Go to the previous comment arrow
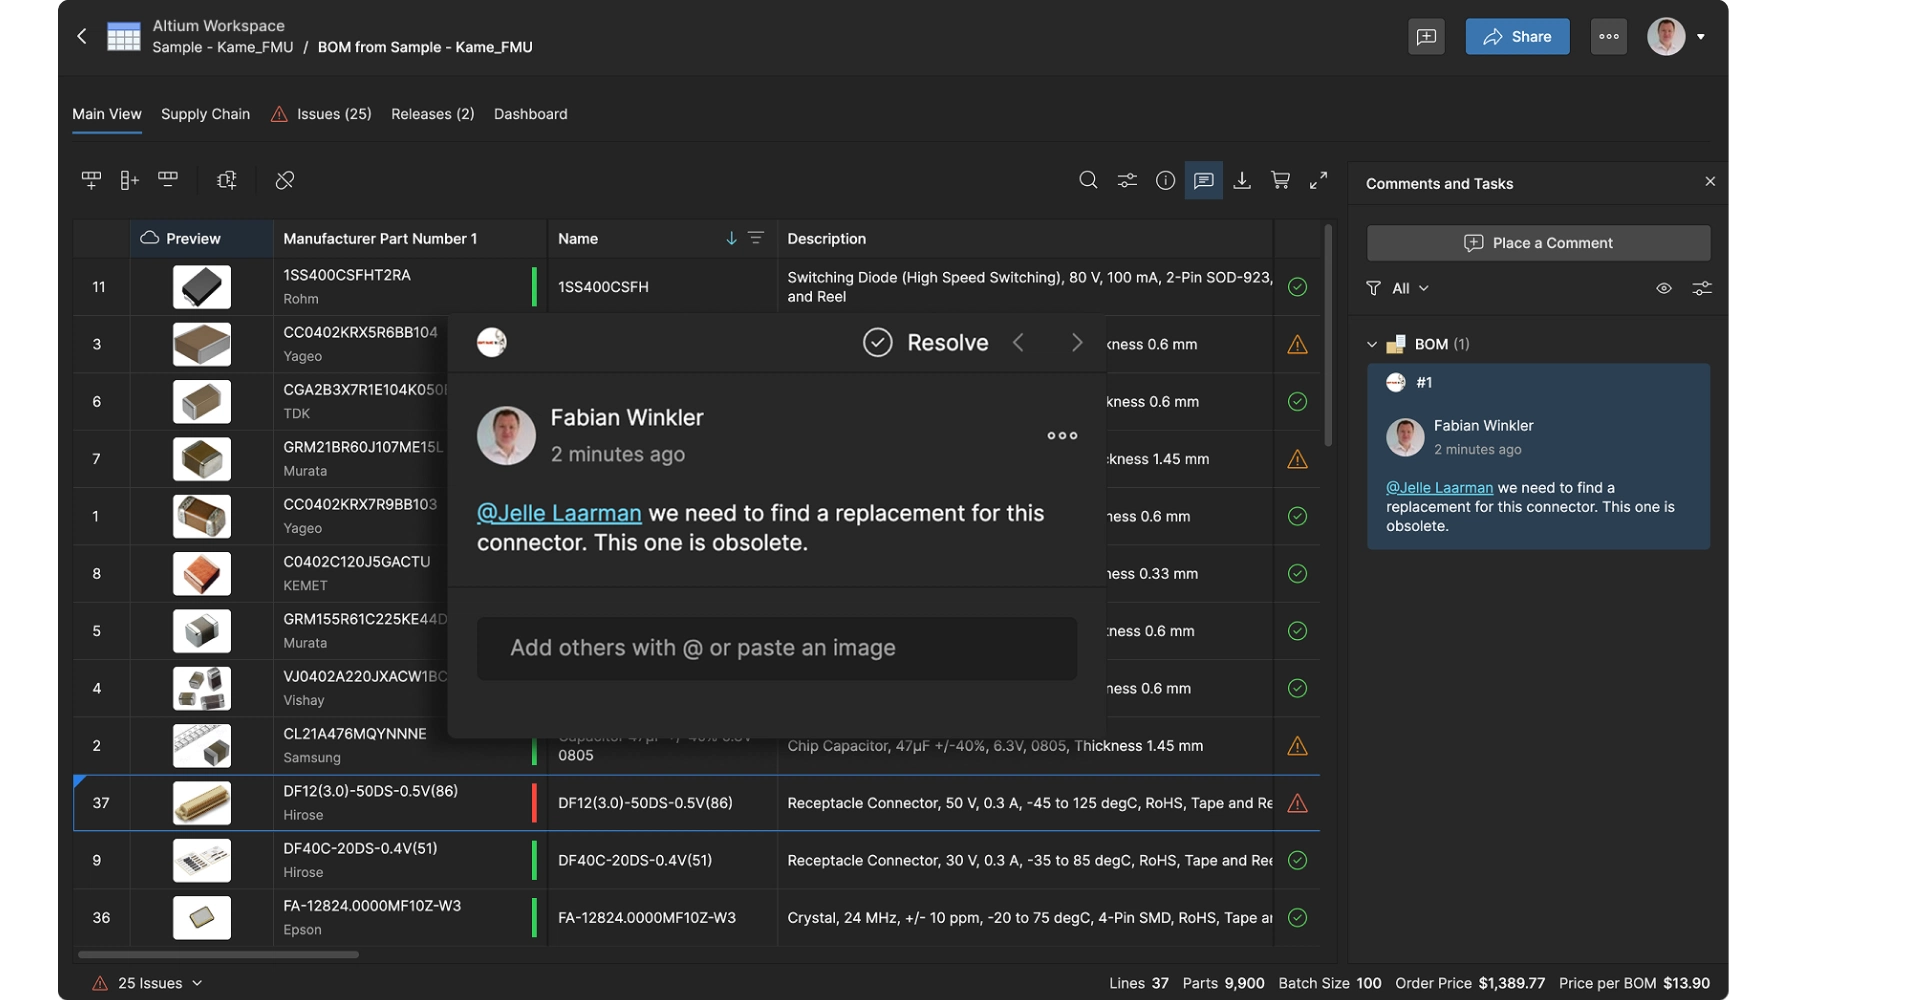The height and width of the screenshot is (1000, 1920). 1018,342
